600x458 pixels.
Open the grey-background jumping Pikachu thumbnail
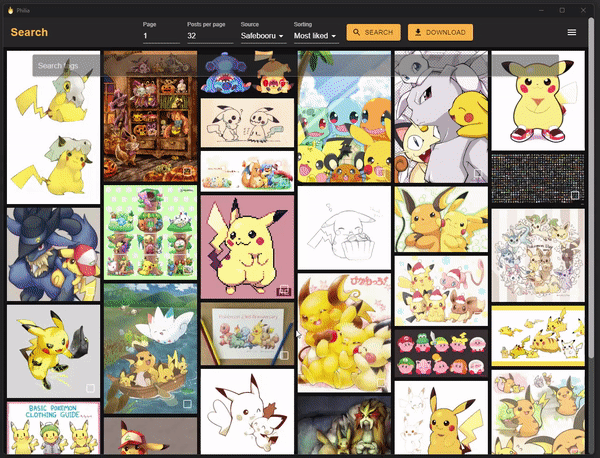[x=54, y=351]
